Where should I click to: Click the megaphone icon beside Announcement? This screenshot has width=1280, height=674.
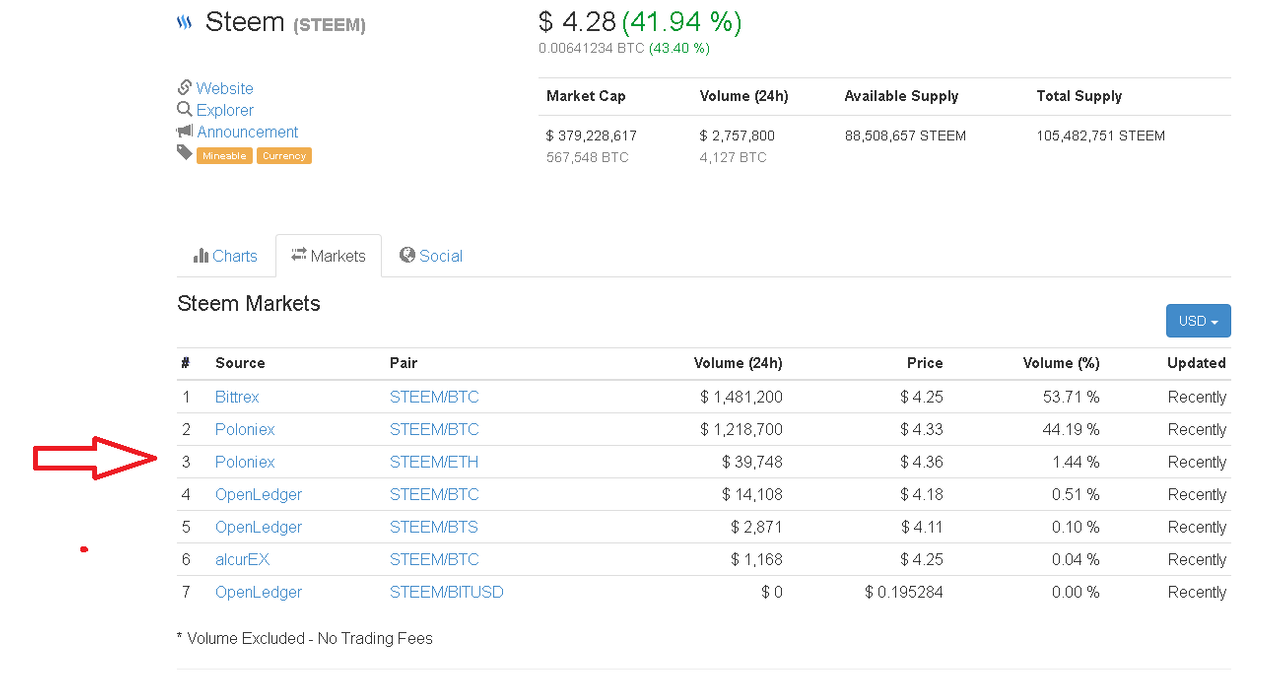pyautogui.click(x=184, y=131)
